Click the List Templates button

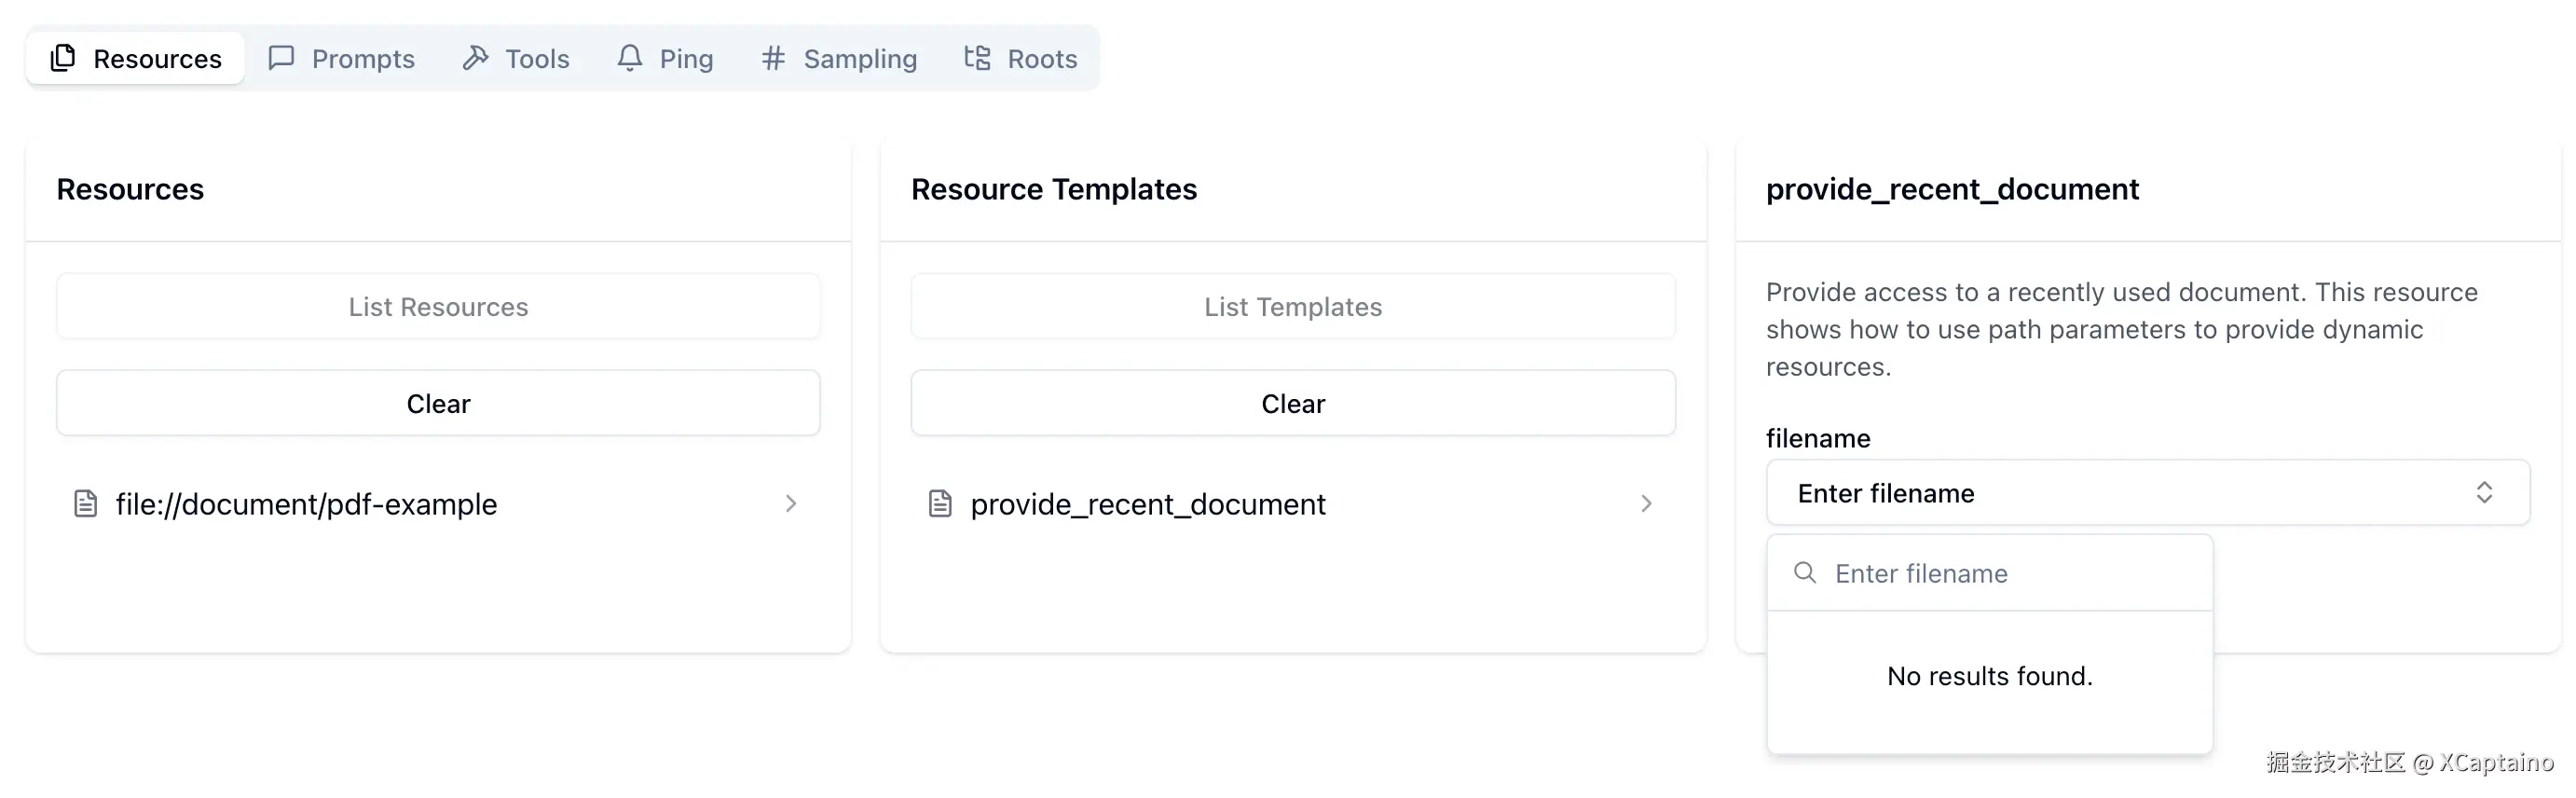pos(1293,306)
